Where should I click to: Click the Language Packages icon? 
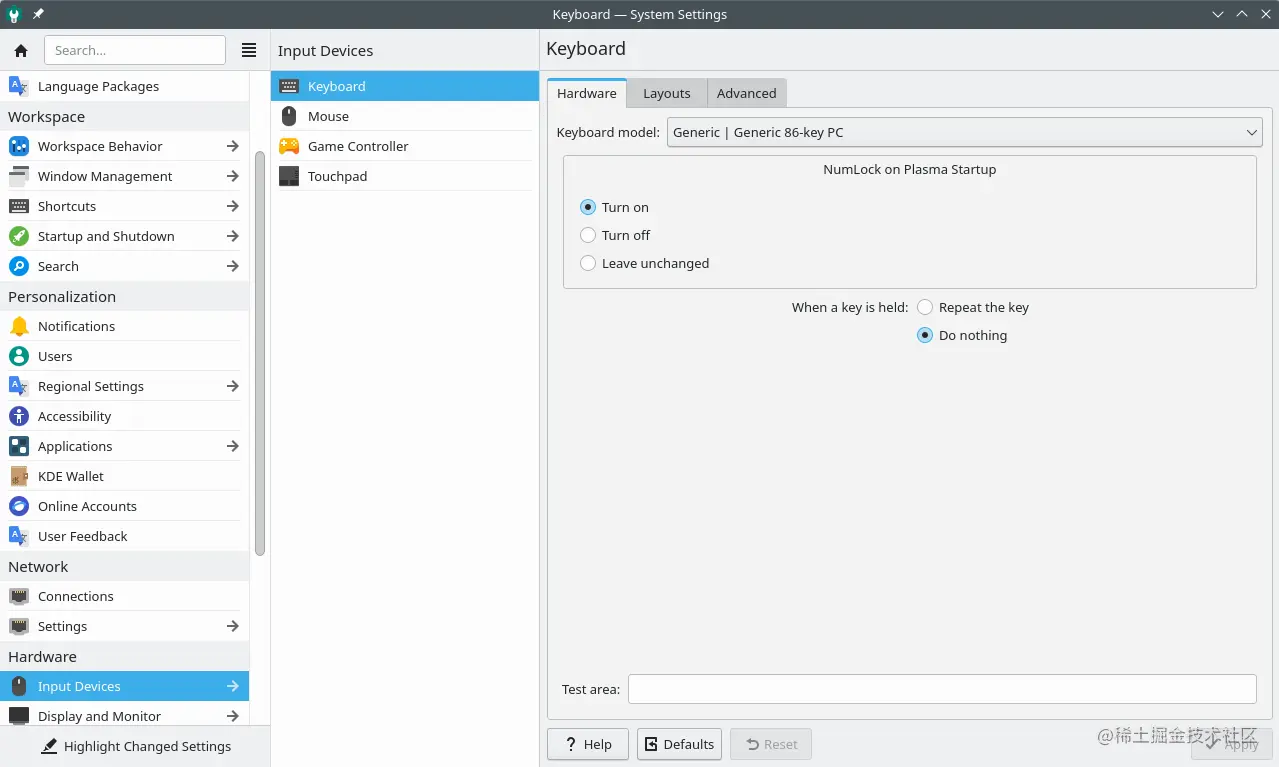click(19, 86)
